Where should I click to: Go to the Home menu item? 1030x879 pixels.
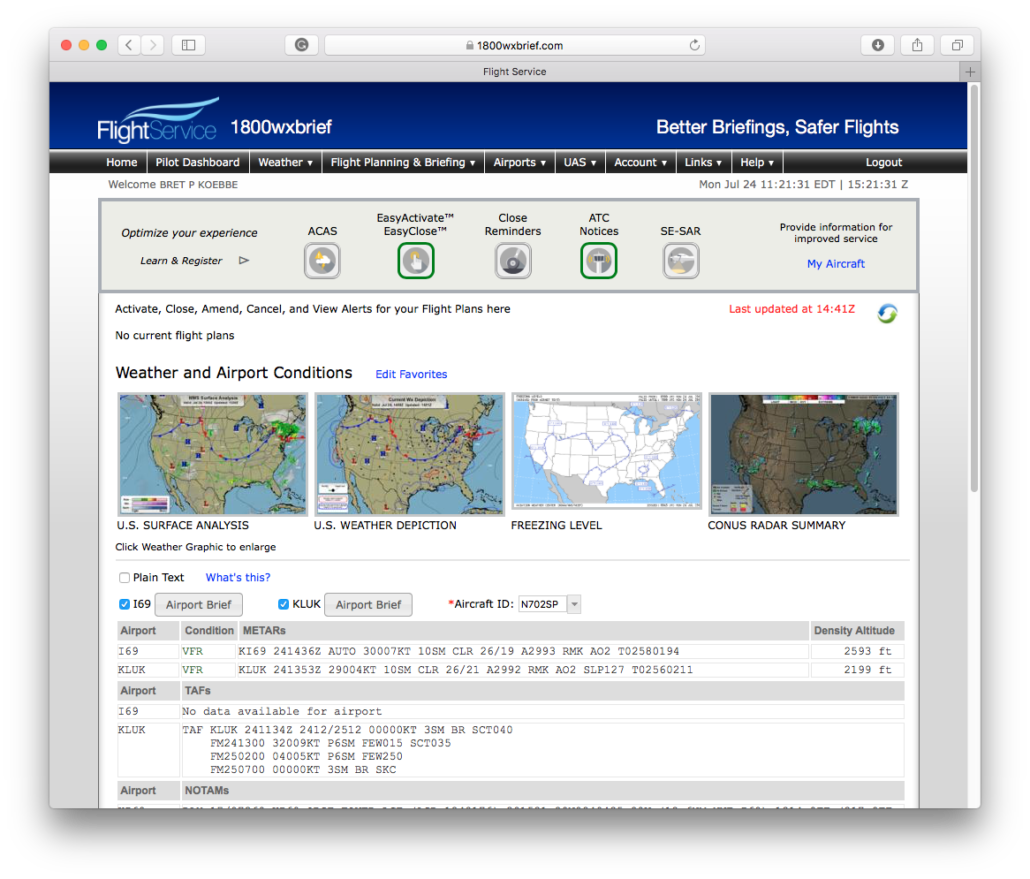coord(121,162)
